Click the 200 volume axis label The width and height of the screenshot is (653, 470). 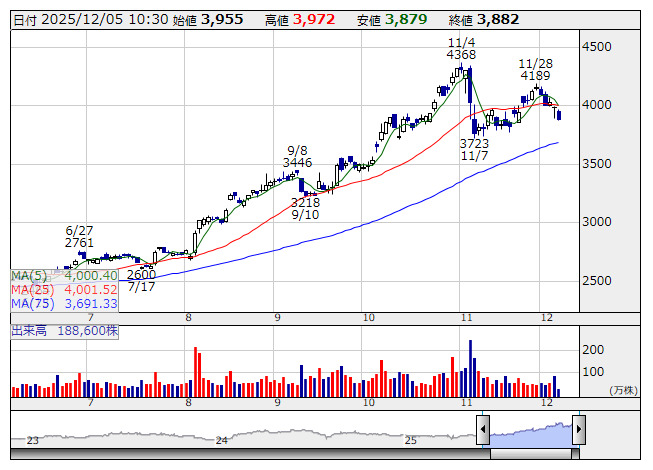pyautogui.click(x=593, y=350)
